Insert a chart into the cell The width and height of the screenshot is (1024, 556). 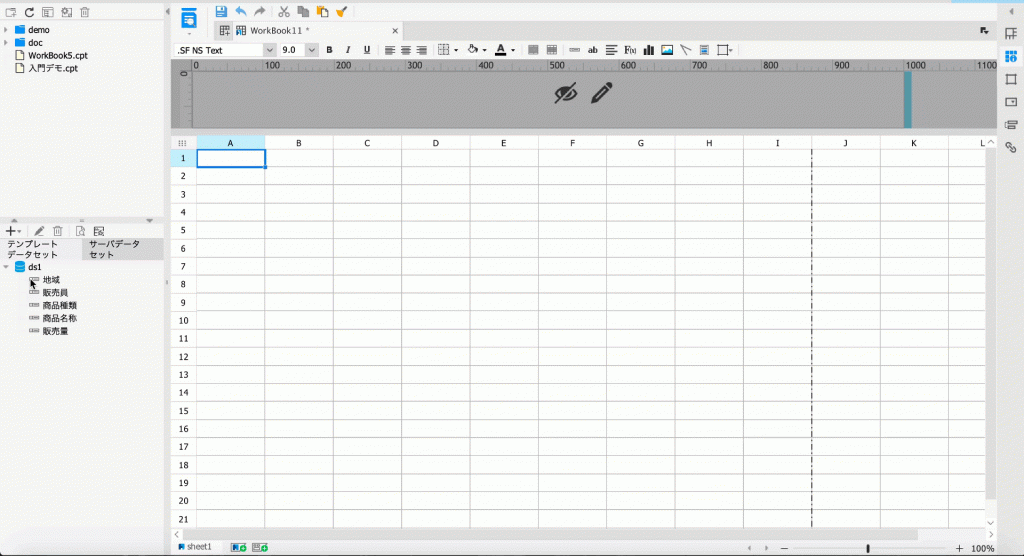[648, 50]
